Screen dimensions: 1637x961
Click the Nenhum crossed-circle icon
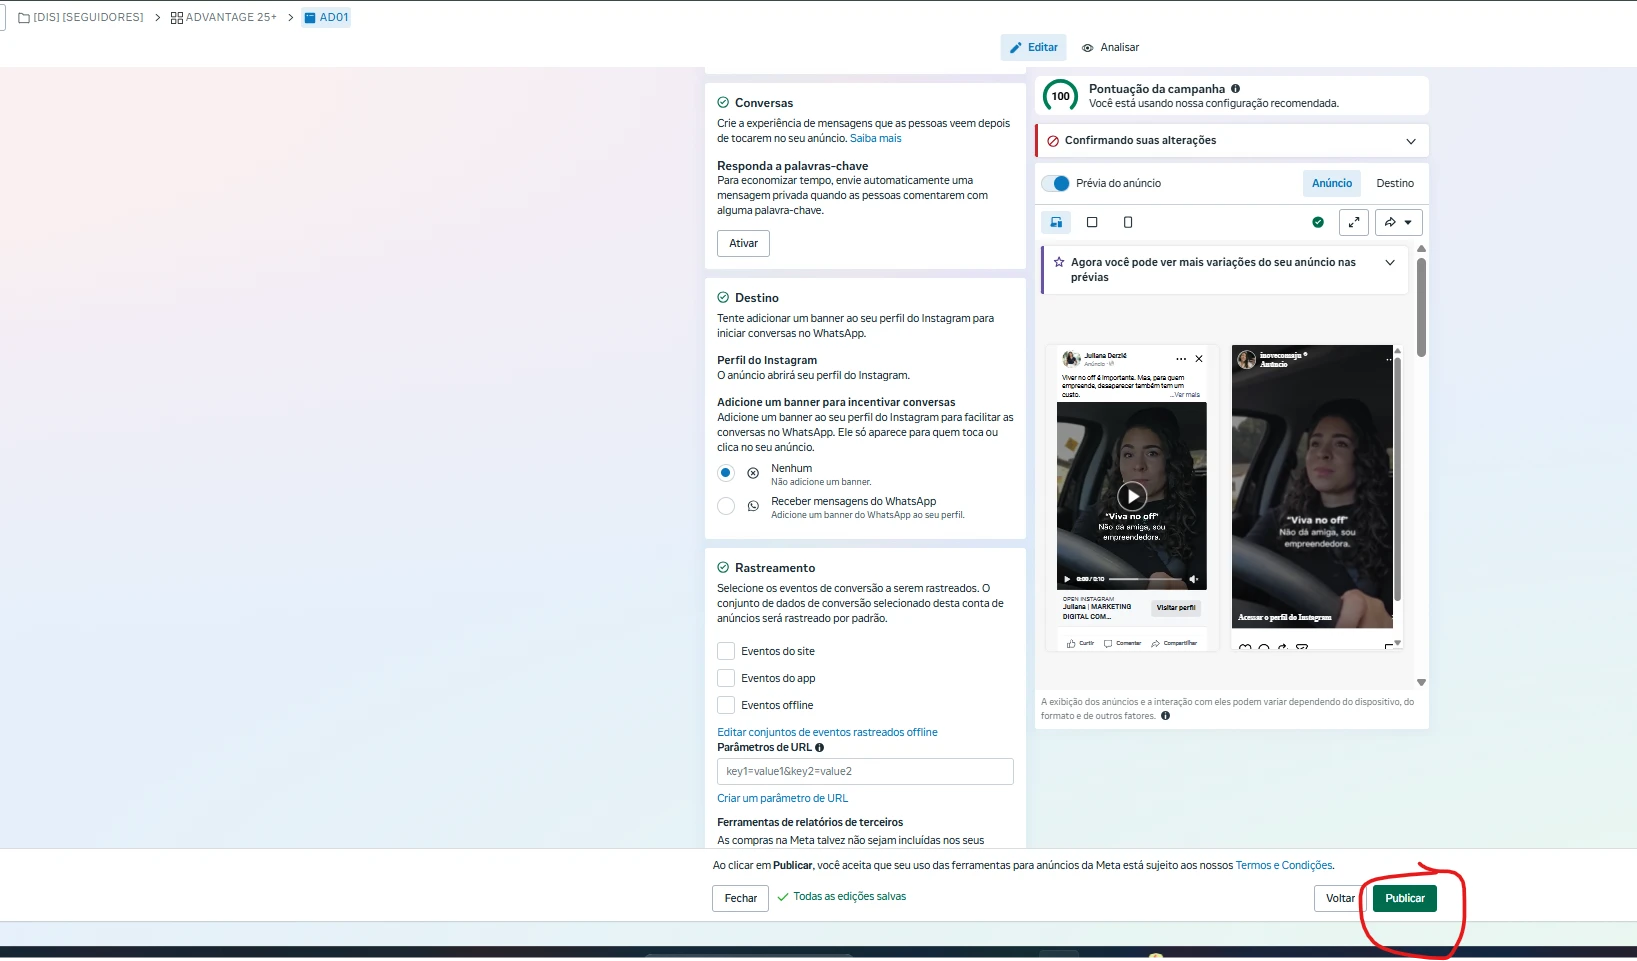pyautogui.click(x=753, y=473)
